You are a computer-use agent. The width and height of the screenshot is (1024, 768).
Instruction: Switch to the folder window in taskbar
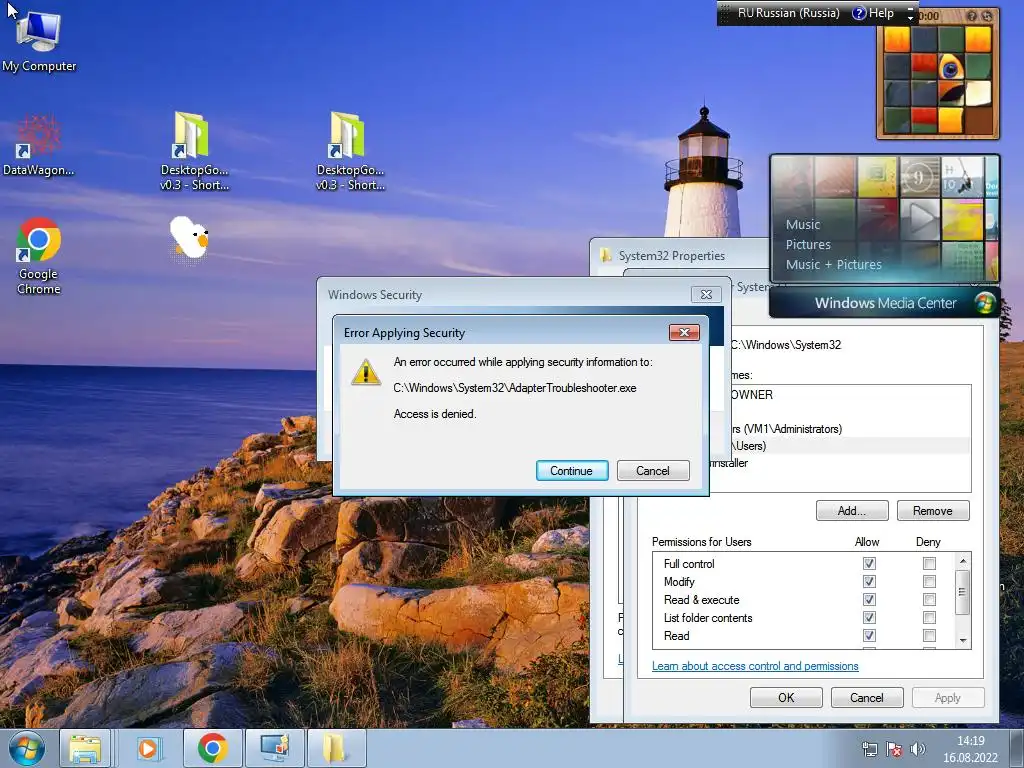pos(336,748)
